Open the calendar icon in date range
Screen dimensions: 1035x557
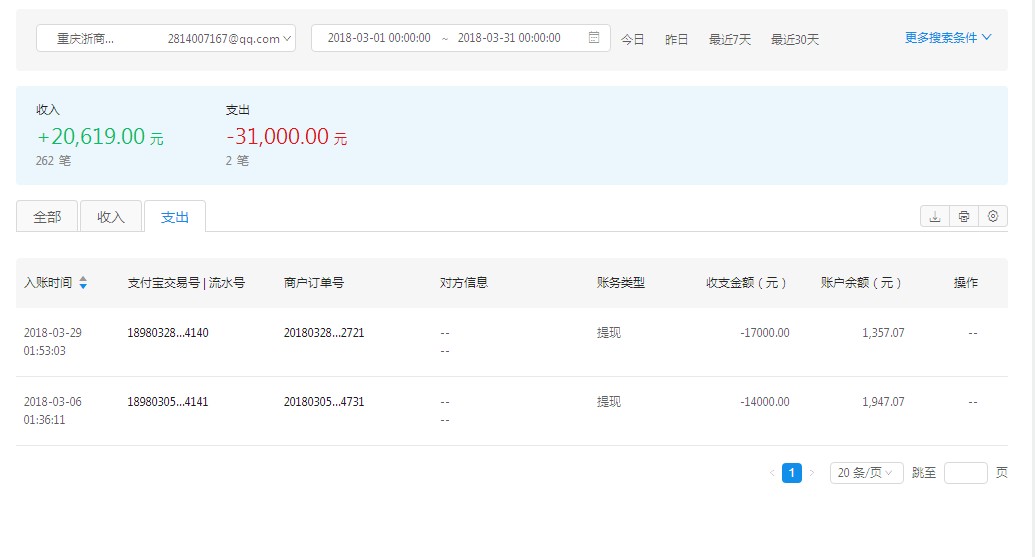[594, 38]
